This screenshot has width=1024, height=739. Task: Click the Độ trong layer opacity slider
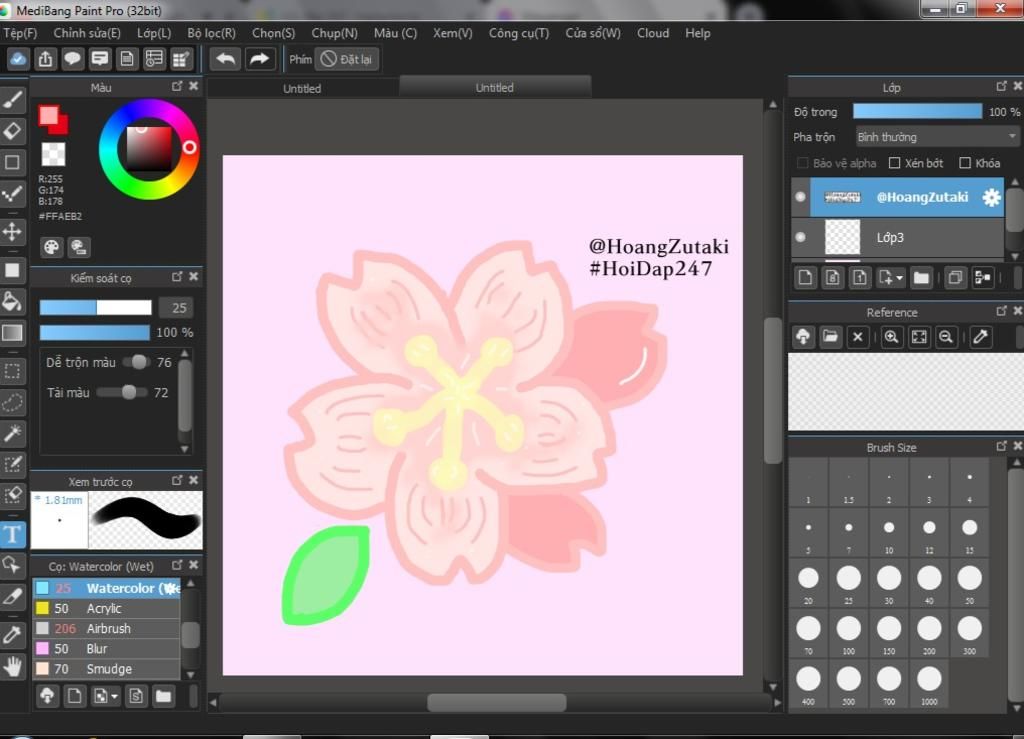917,112
